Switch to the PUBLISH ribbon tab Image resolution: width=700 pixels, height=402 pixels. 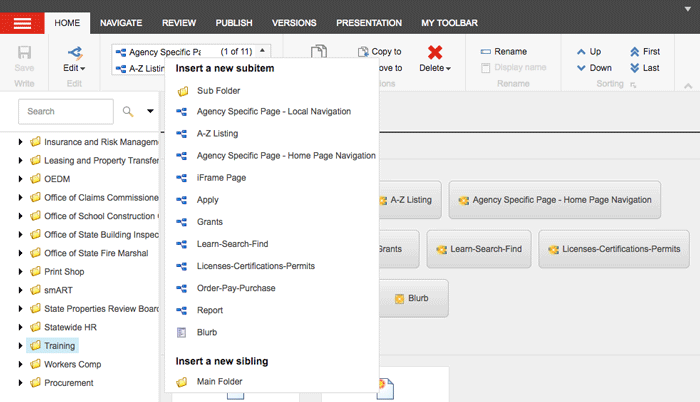coord(232,22)
